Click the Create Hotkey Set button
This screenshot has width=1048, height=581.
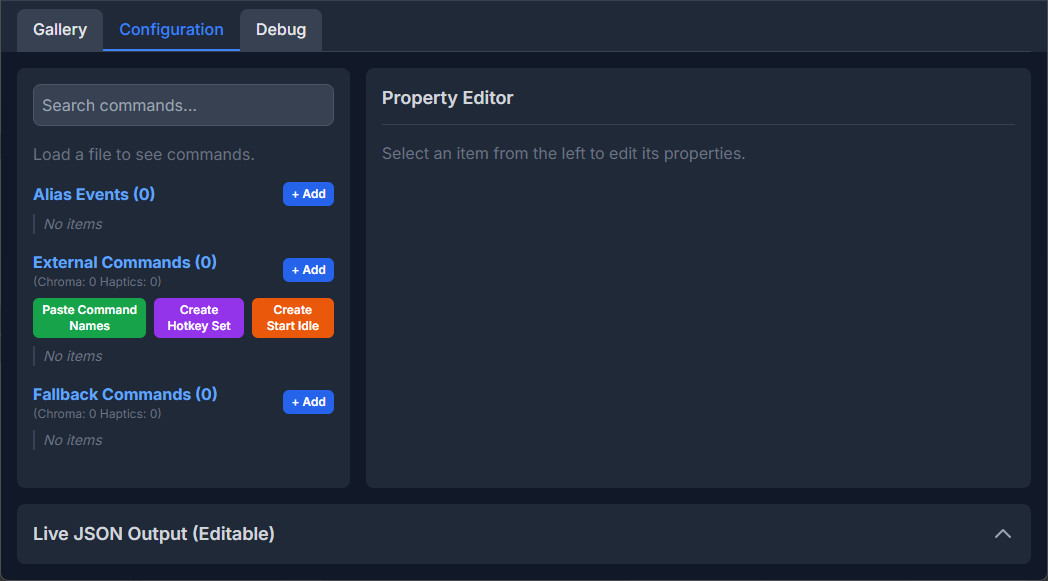pos(198,317)
